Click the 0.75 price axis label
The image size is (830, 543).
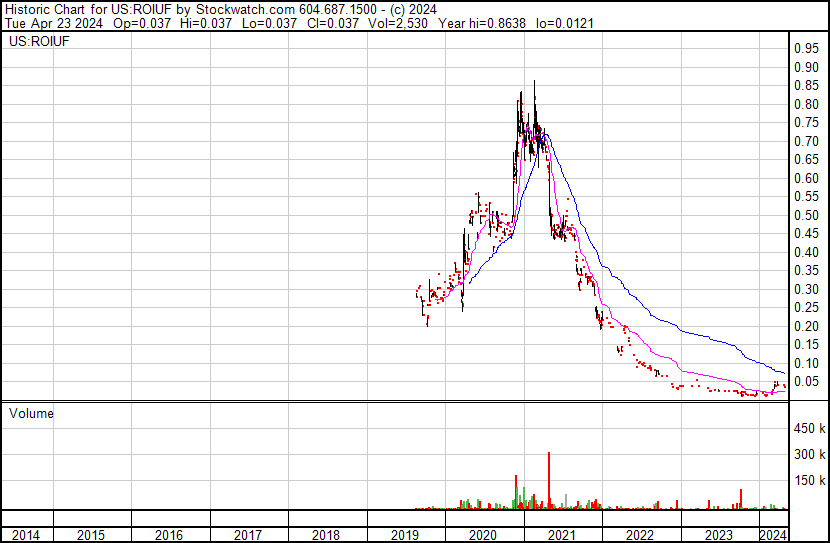[806, 123]
